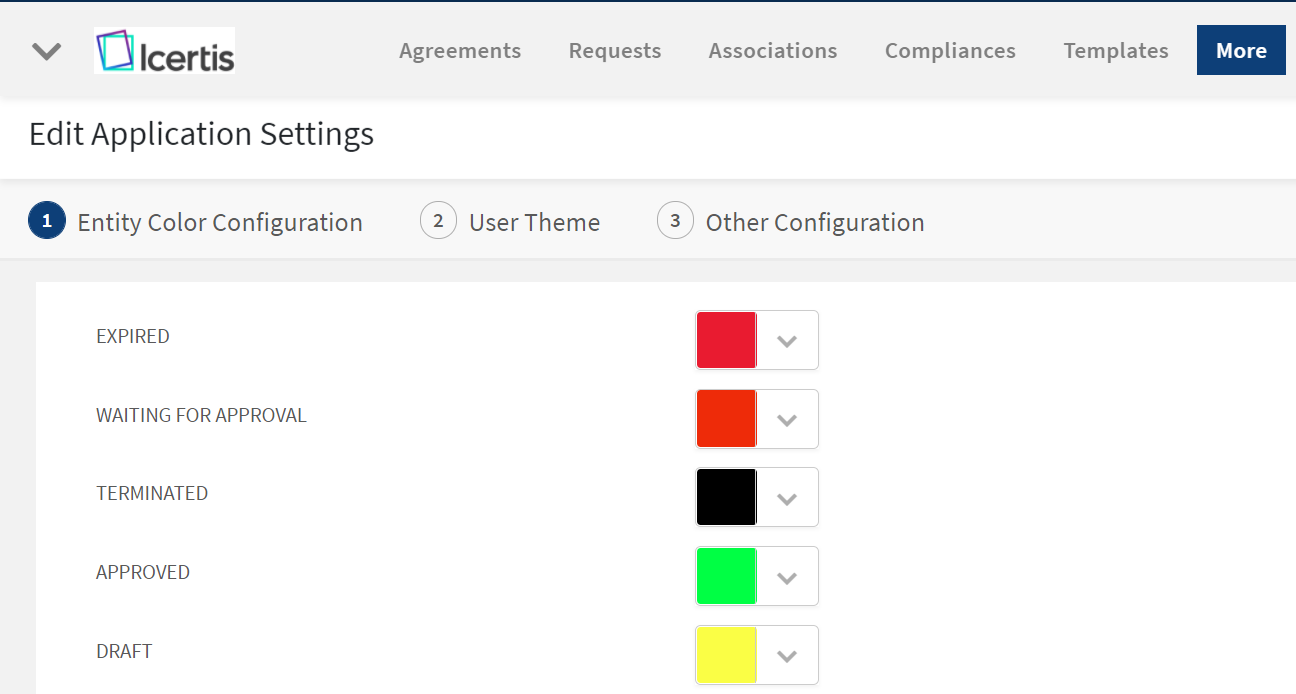Select step 1 circle icon

coord(47,221)
